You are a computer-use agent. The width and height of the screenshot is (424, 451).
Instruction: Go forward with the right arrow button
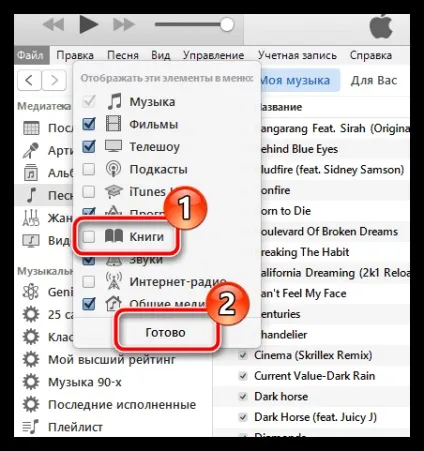click(54, 80)
